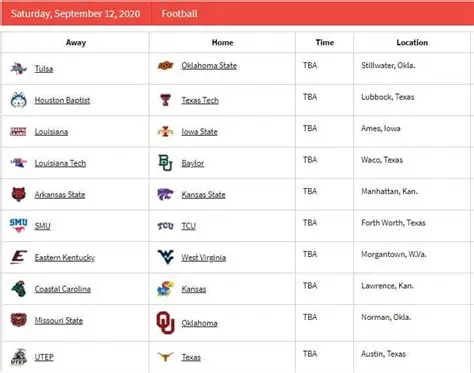474x373 pixels.
Task: Open the Coastal Carolina team link
Action: 63,289
